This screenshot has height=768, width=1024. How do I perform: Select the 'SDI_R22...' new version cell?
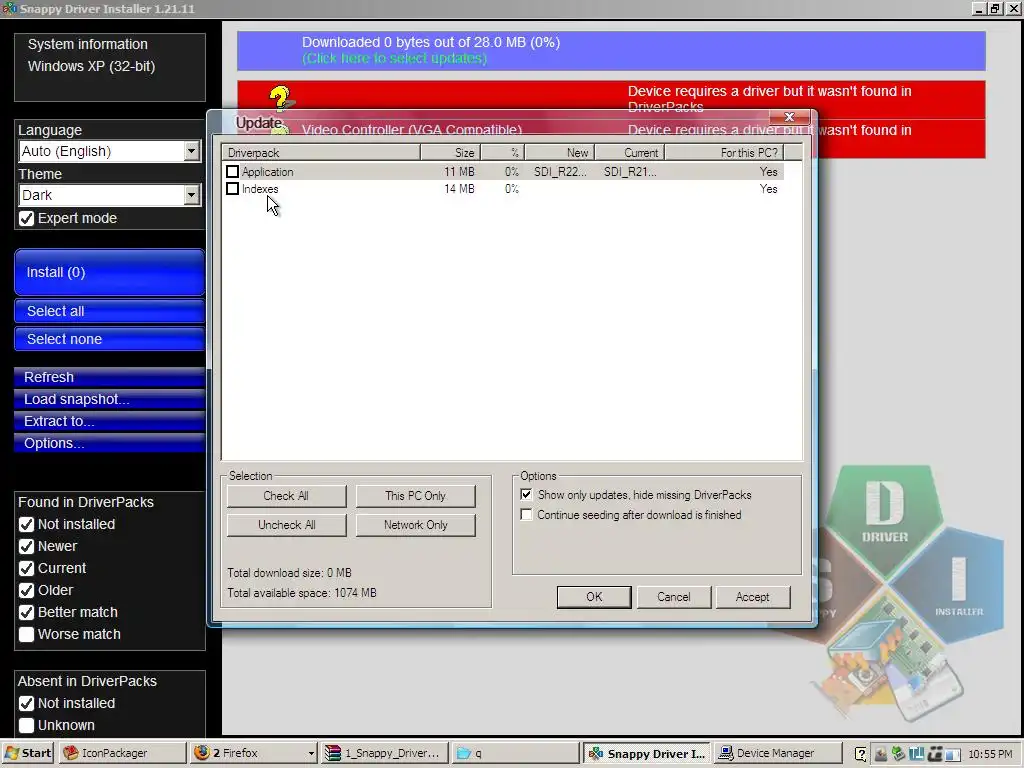pos(560,172)
